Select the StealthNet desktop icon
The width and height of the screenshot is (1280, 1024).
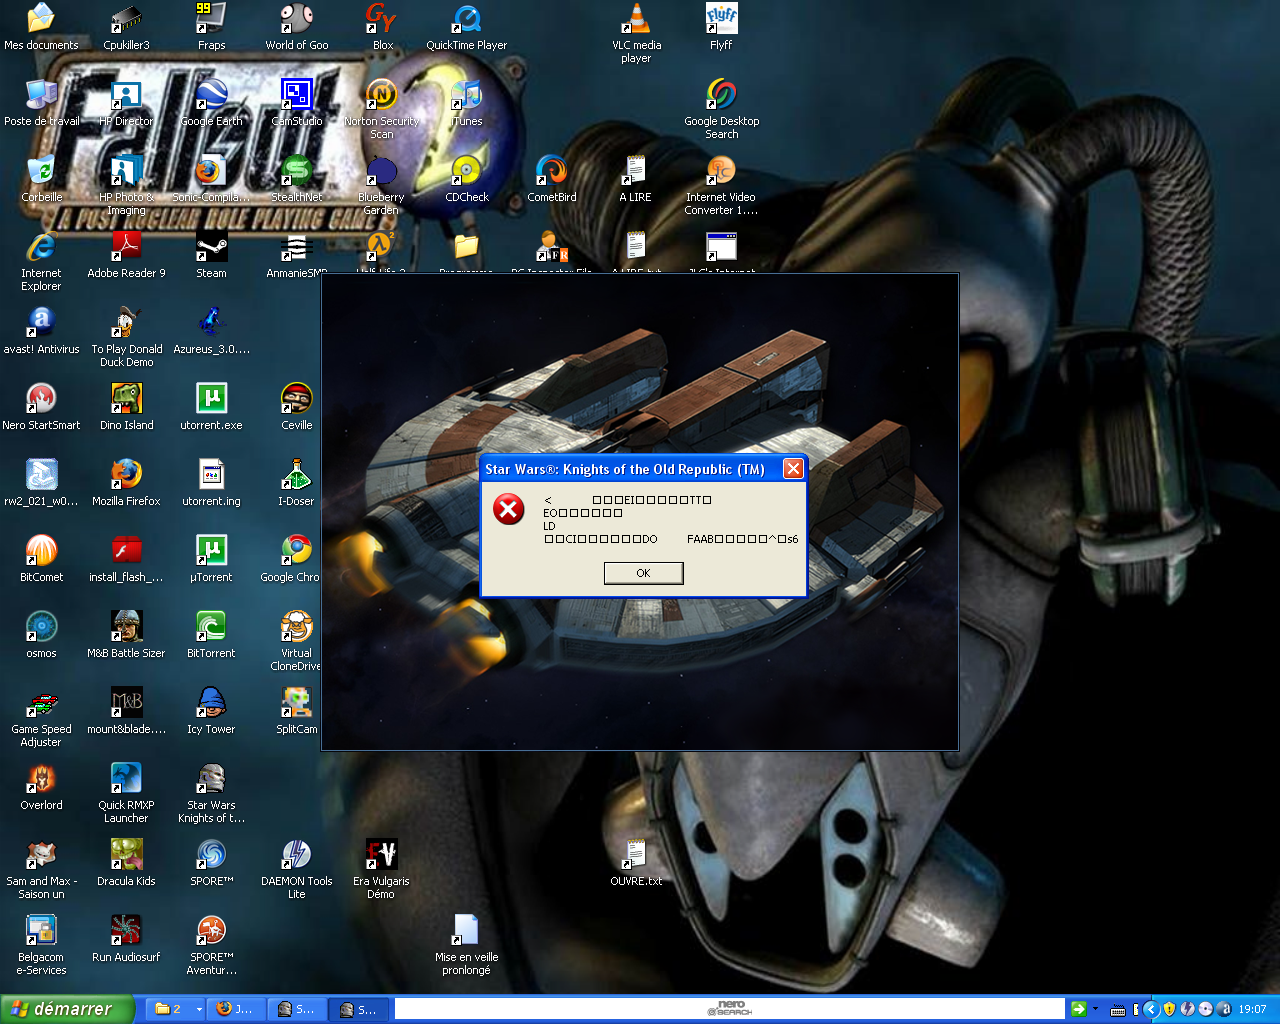(x=296, y=179)
